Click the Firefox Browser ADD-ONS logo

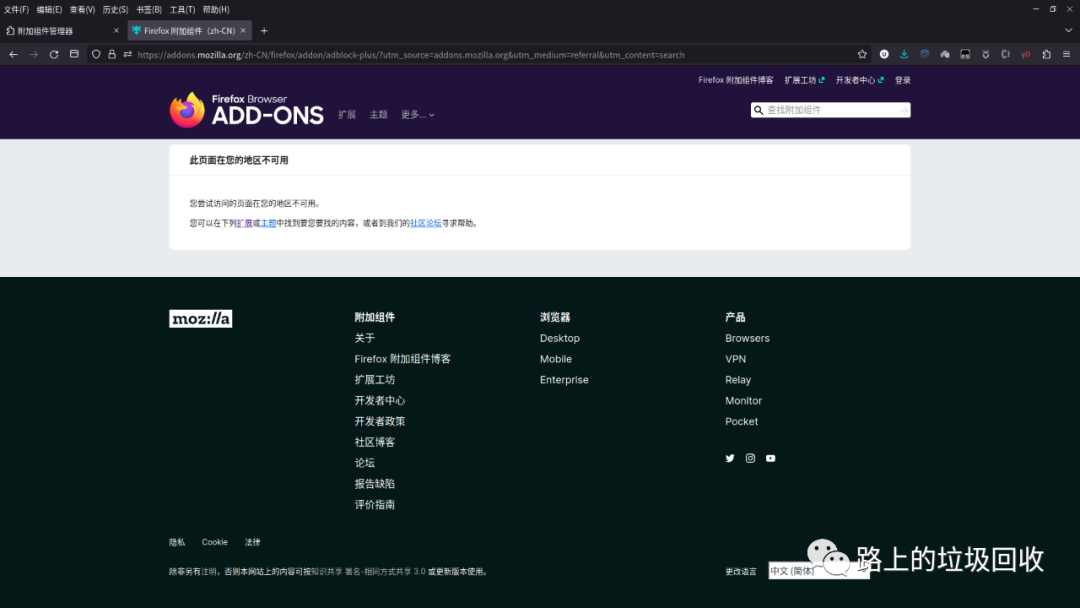coord(247,110)
